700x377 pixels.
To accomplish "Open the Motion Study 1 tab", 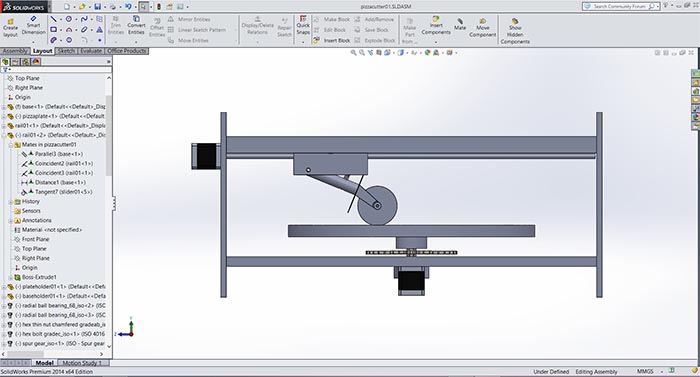I will pyautogui.click(x=82, y=363).
